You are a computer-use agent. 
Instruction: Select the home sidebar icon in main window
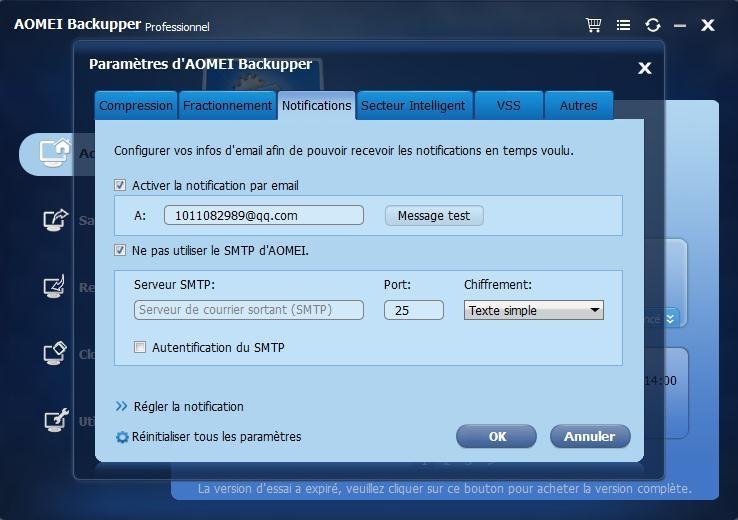point(55,153)
